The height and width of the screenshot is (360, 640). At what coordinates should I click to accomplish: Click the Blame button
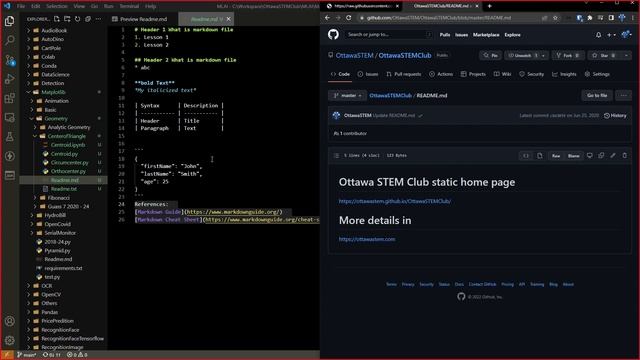click(573, 156)
